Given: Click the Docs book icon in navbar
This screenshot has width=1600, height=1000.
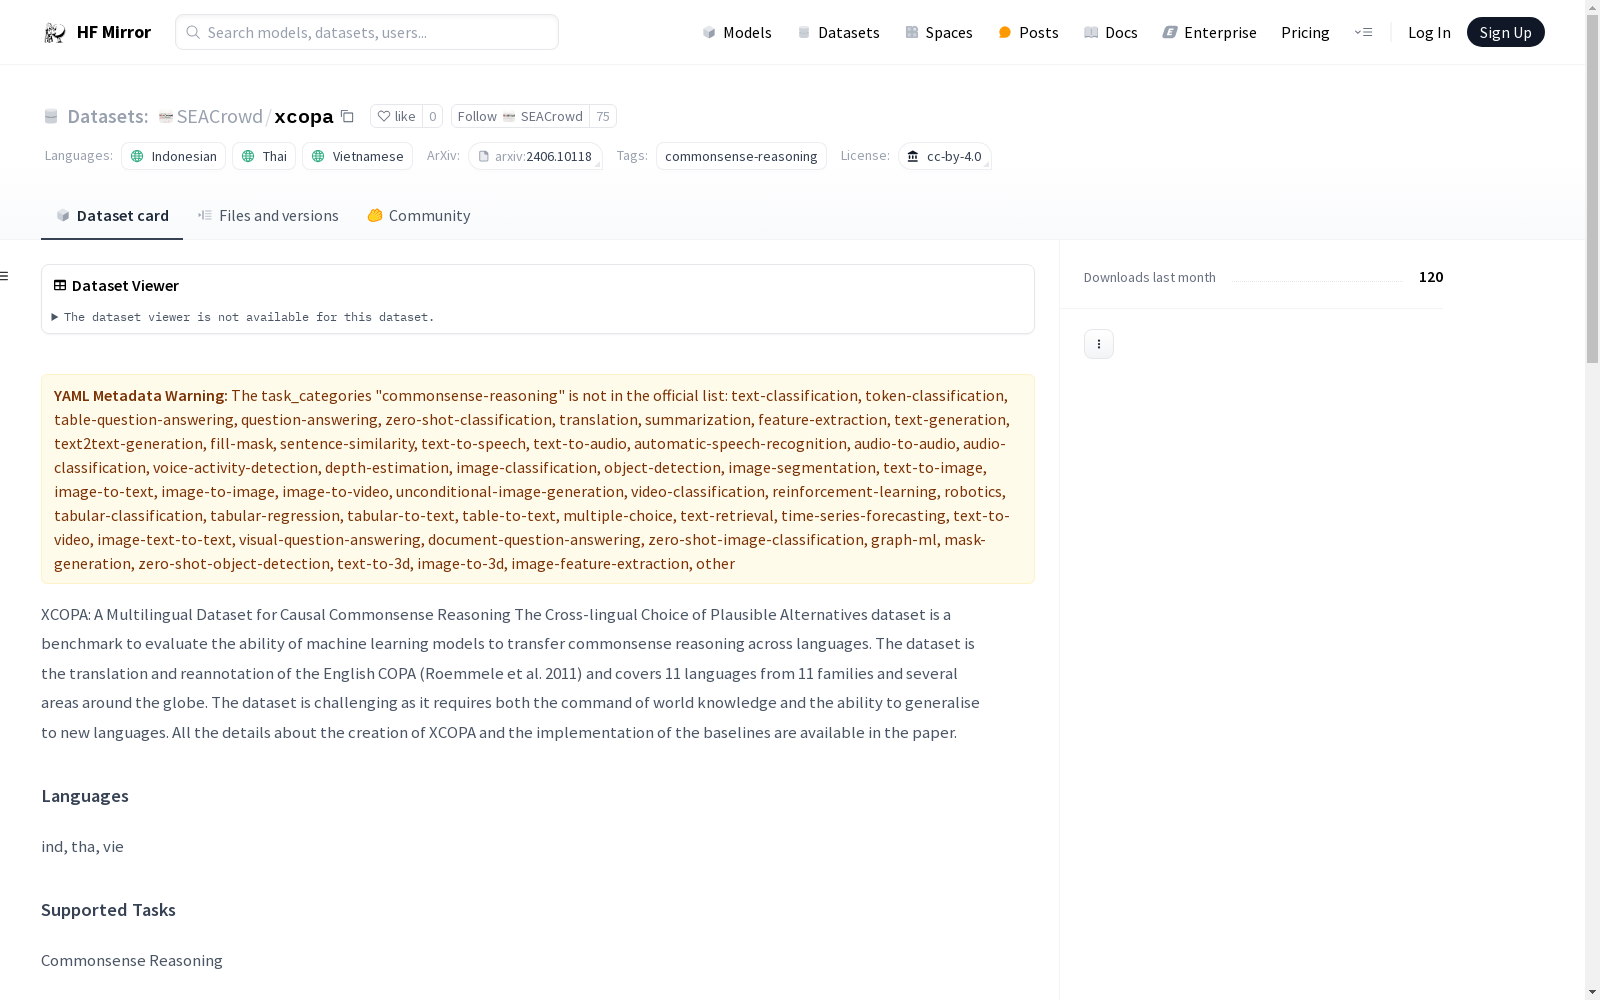Looking at the screenshot, I should [x=1091, y=32].
